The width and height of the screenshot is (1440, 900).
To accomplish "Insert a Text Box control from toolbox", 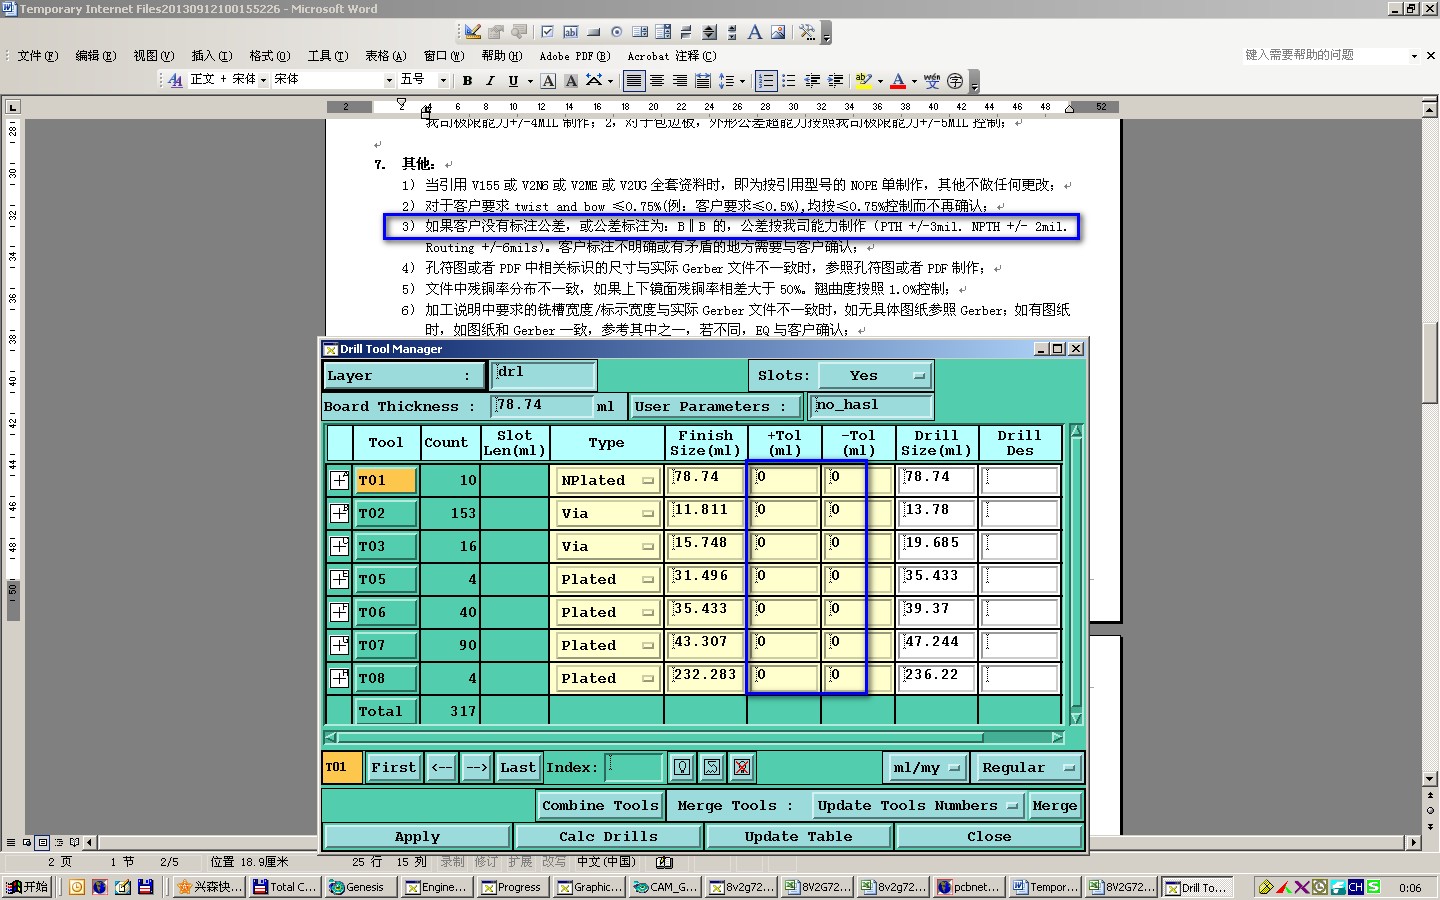I will click(570, 32).
